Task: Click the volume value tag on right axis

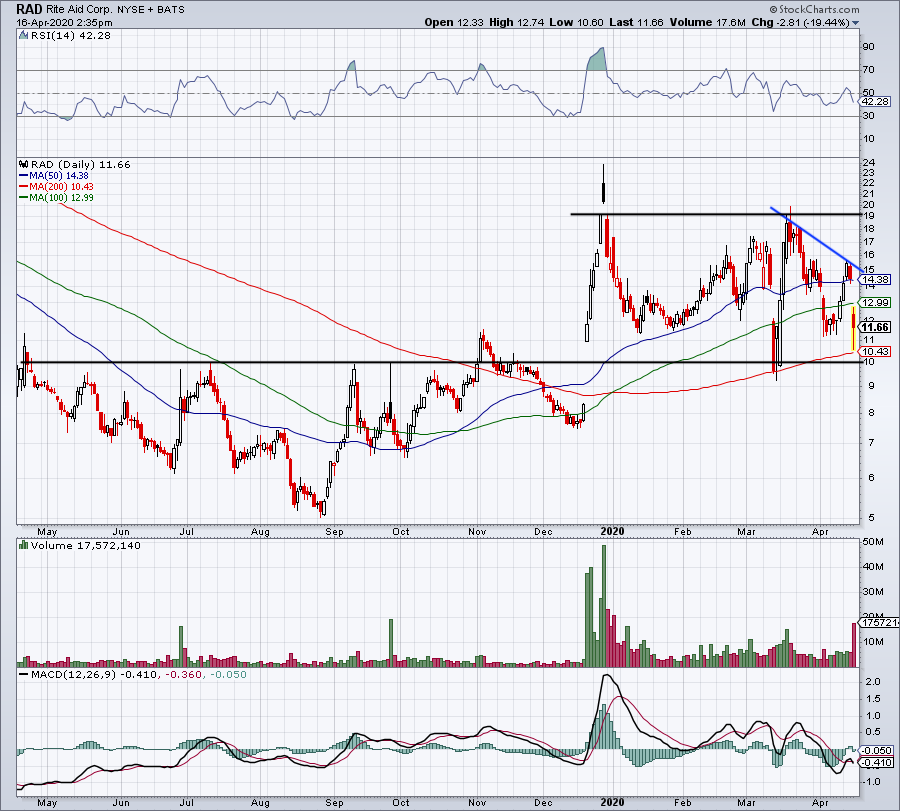Action: tap(879, 622)
